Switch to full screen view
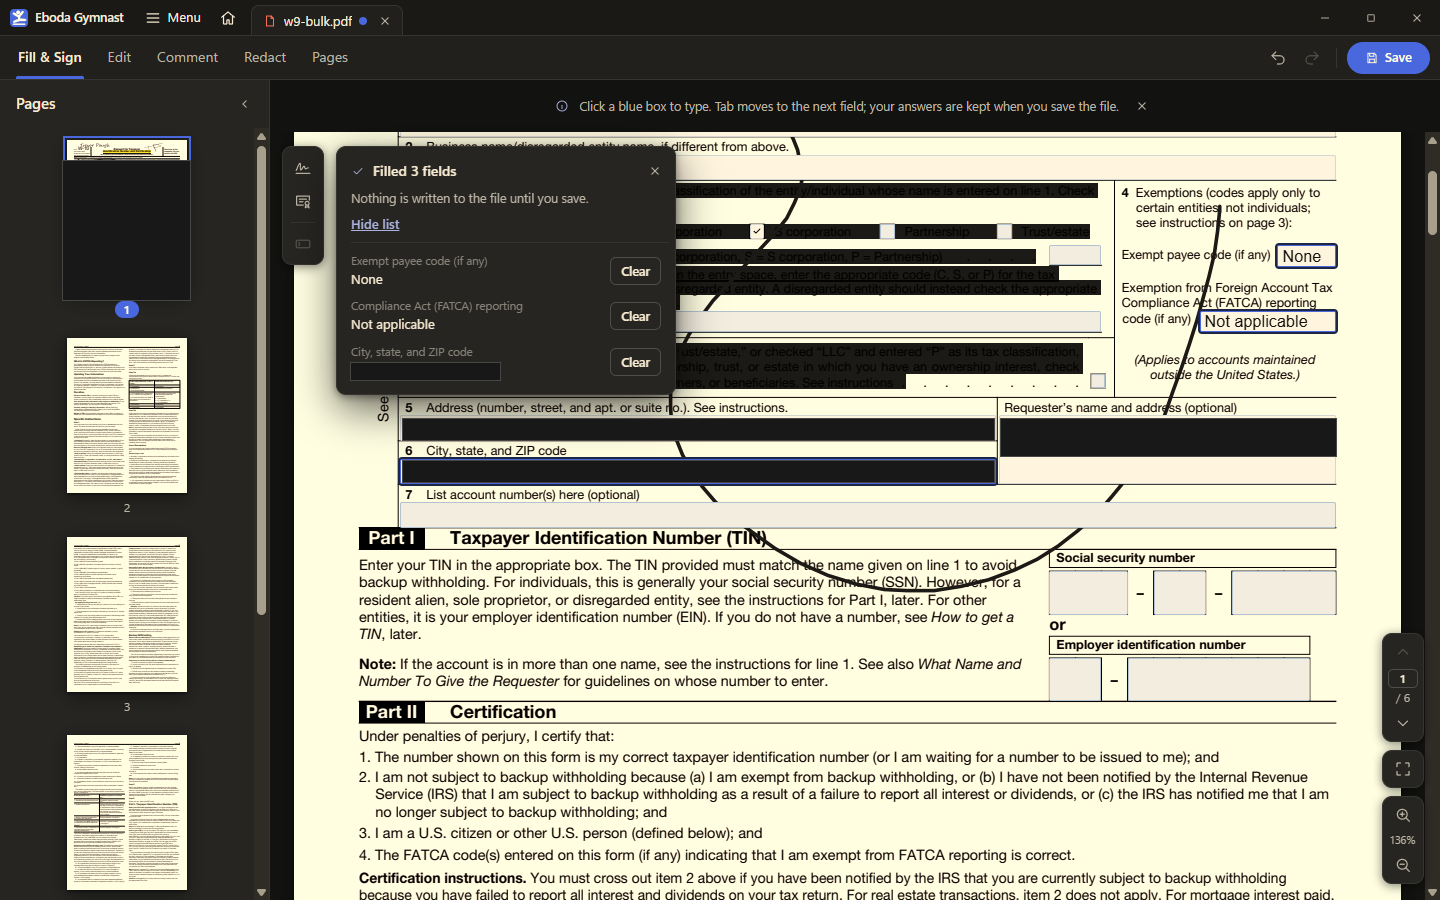This screenshot has width=1440, height=900. coord(1403,769)
